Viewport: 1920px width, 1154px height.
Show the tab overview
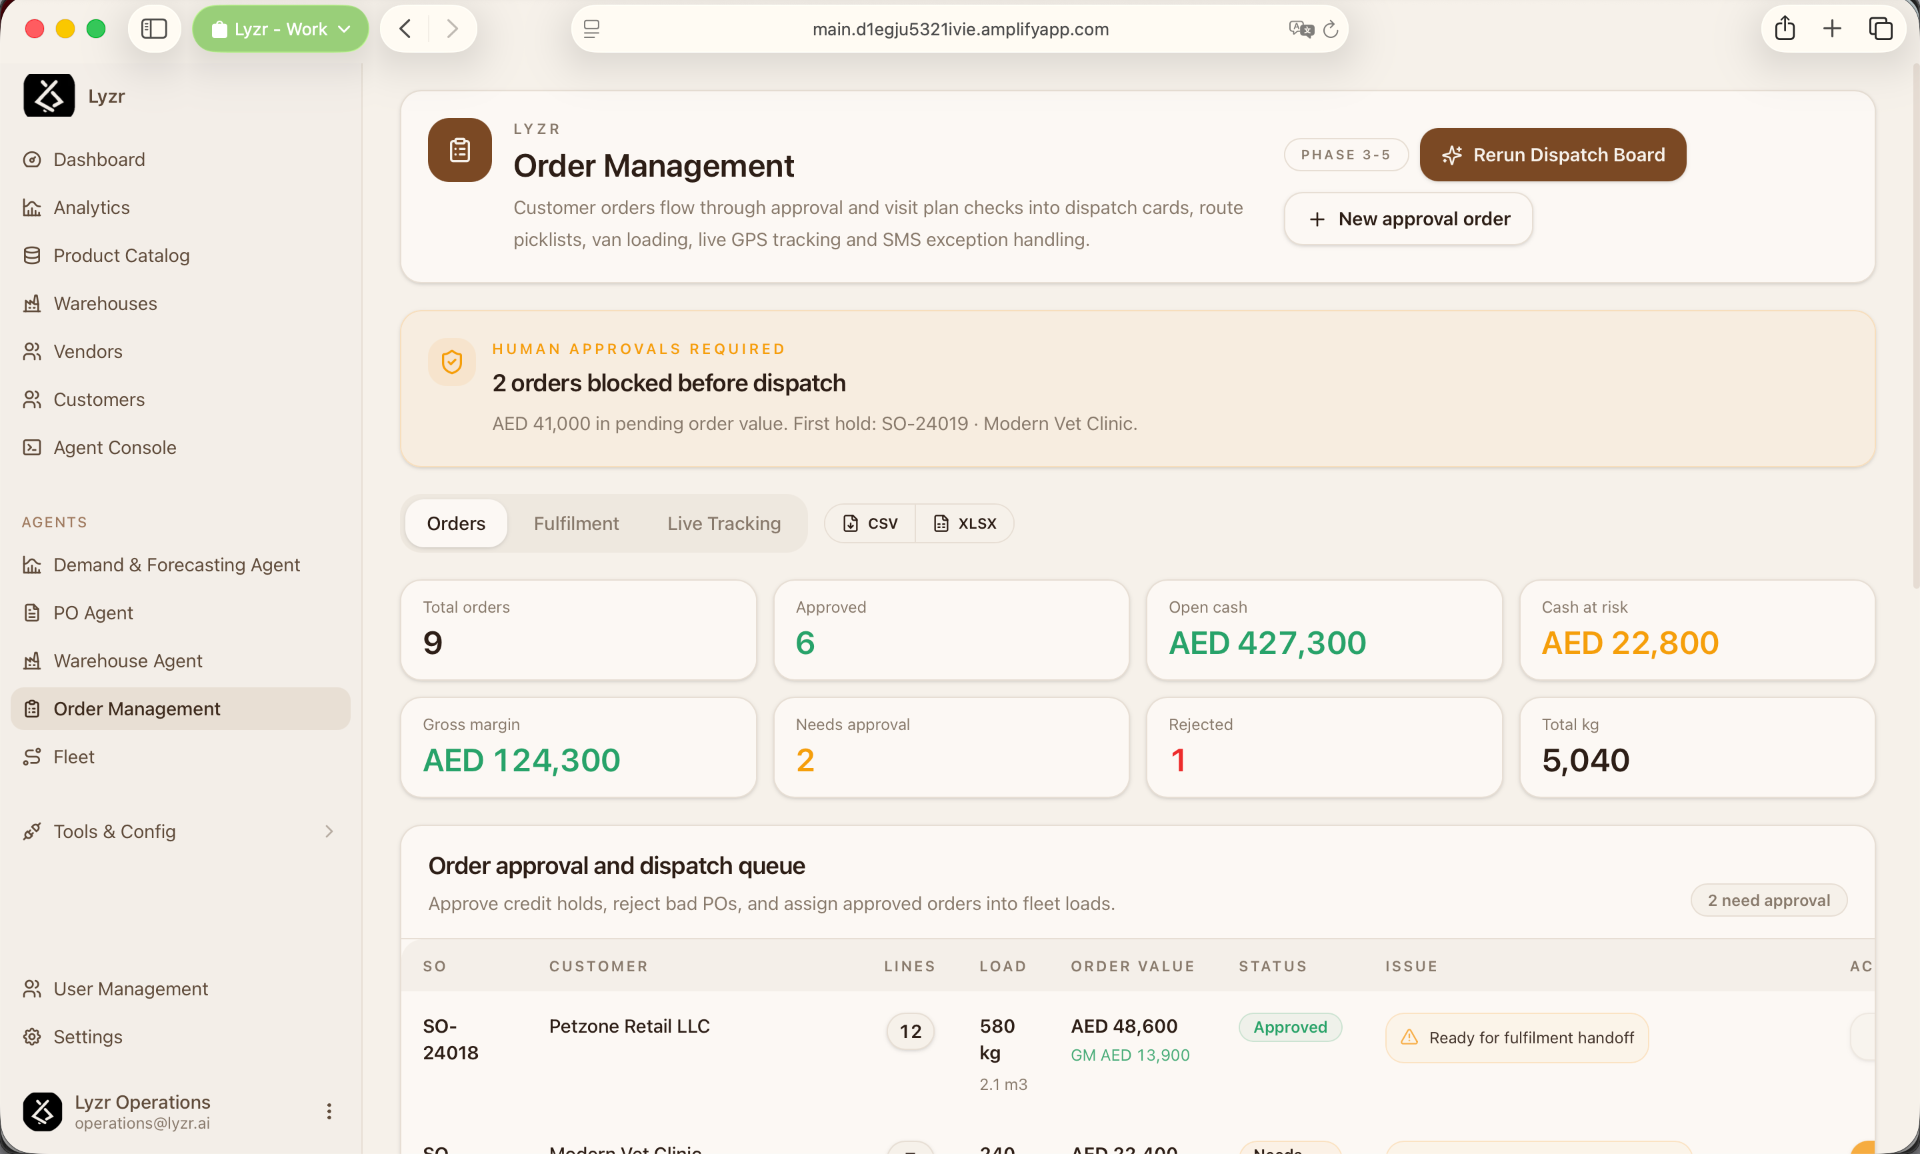tap(1881, 29)
